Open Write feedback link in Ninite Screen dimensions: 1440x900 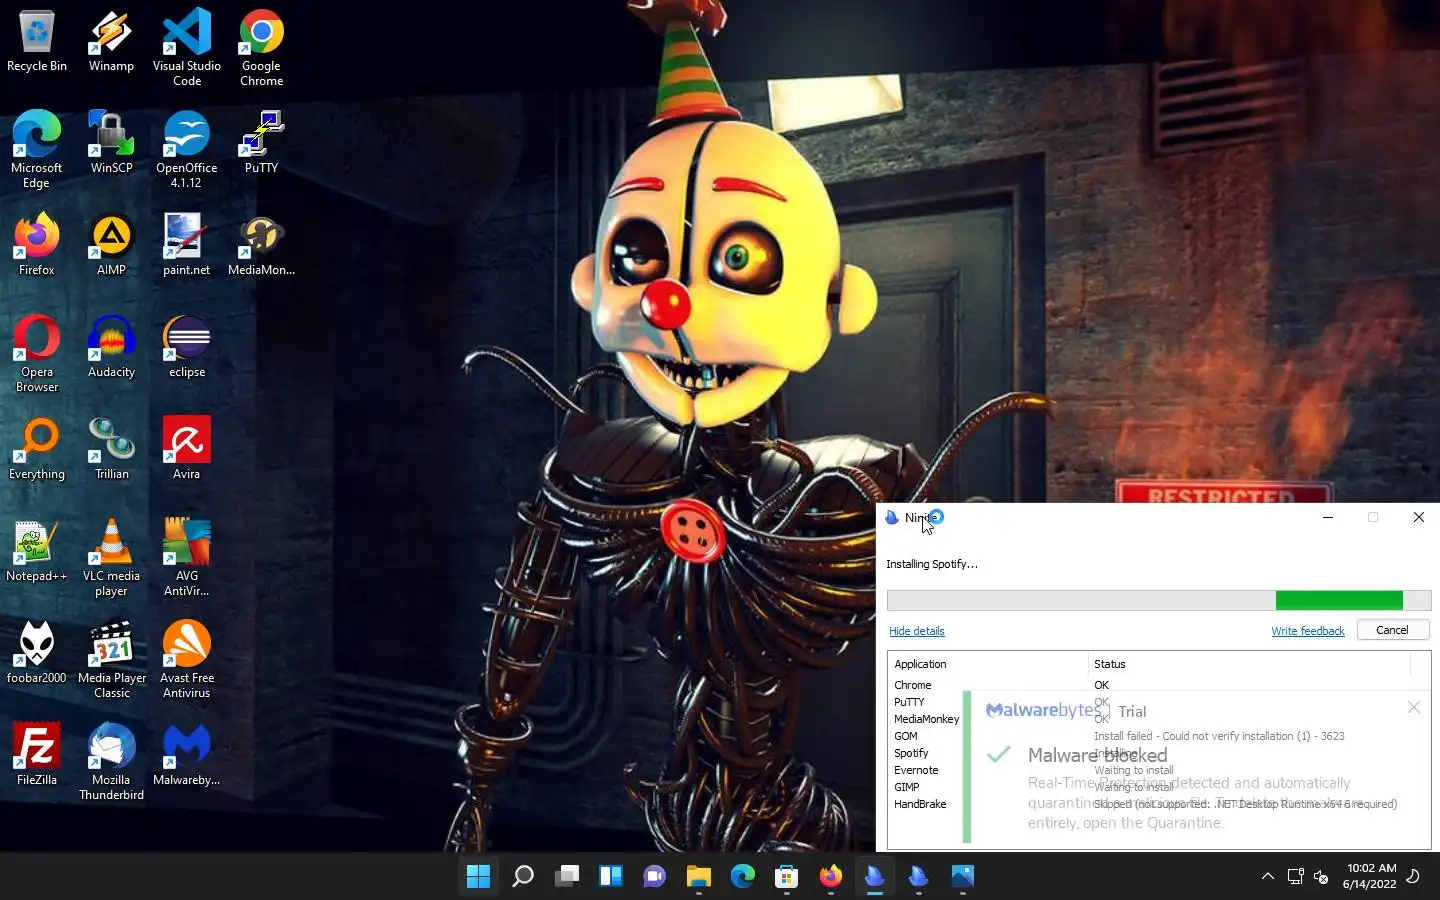click(1307, 631)
